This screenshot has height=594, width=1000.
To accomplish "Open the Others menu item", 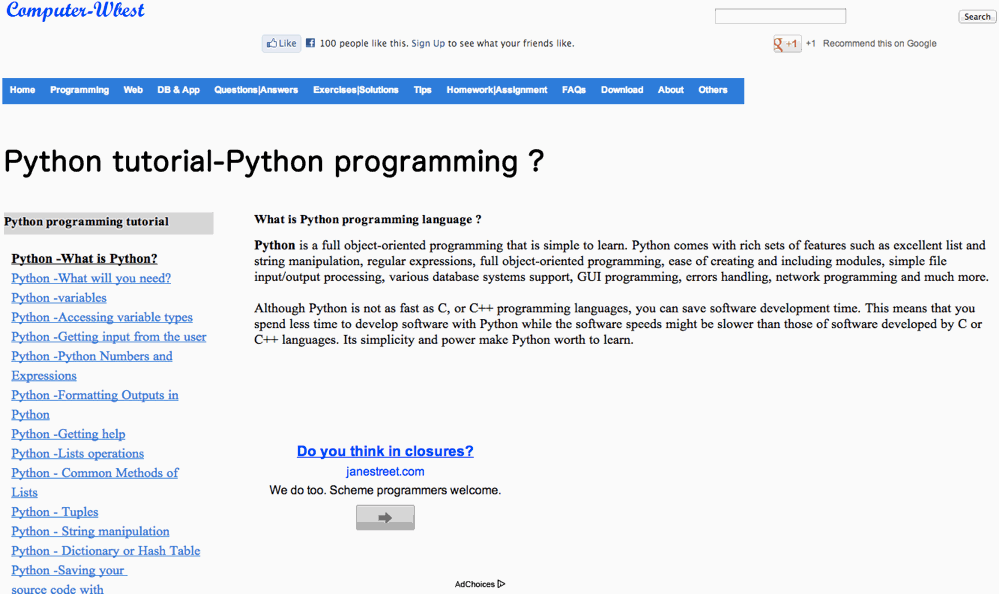I will 713,90.
